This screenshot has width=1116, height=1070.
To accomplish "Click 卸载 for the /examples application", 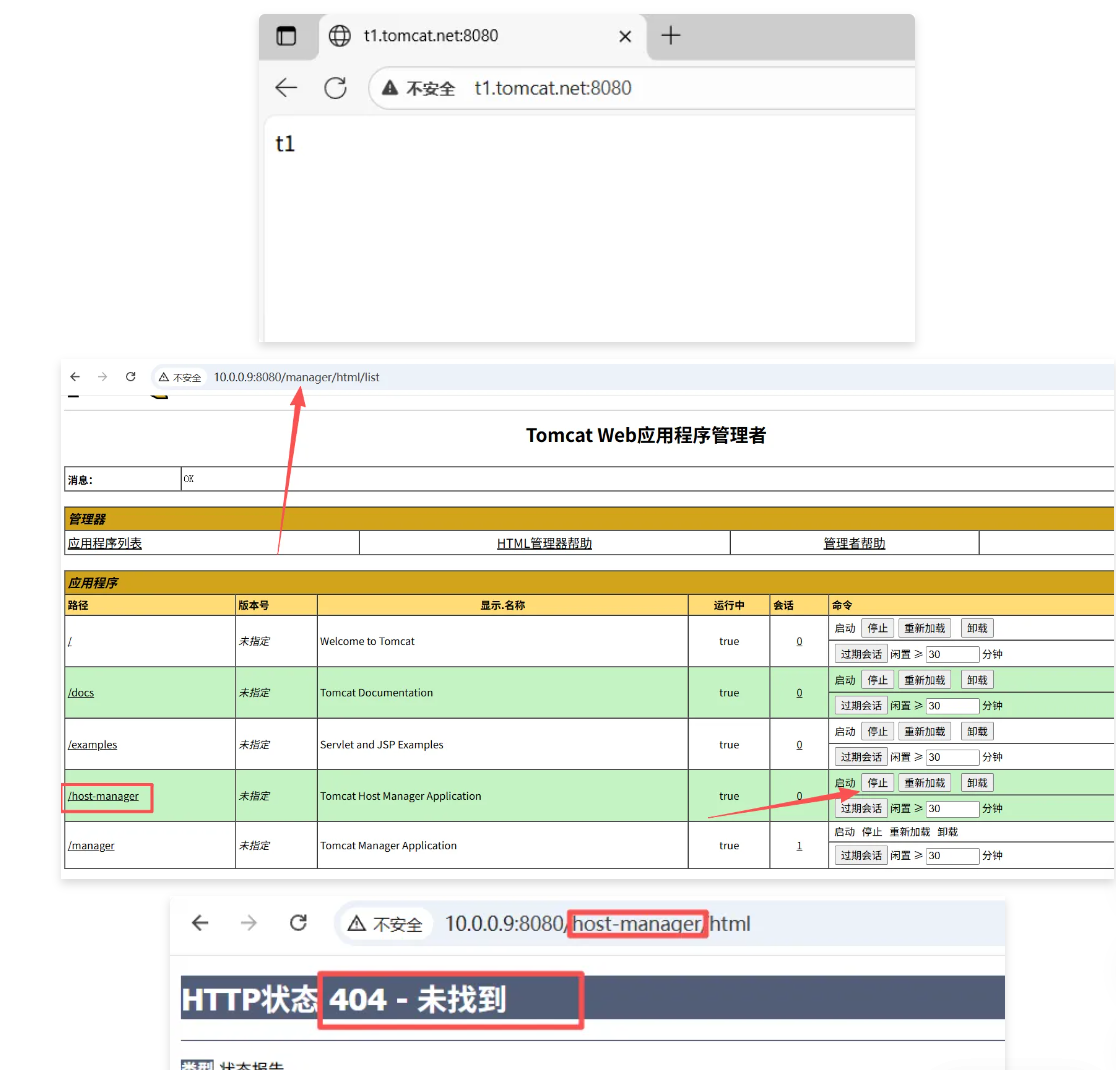I will click(x=977, y=732).
